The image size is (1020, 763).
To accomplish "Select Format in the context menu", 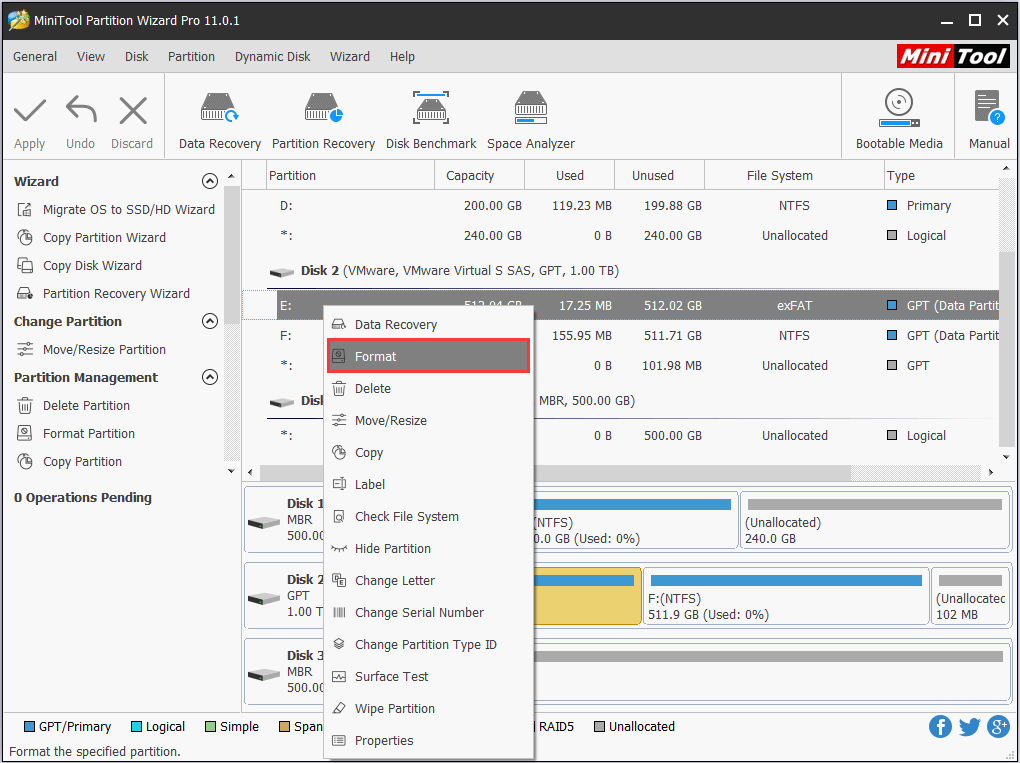I will tap(428, 356).
